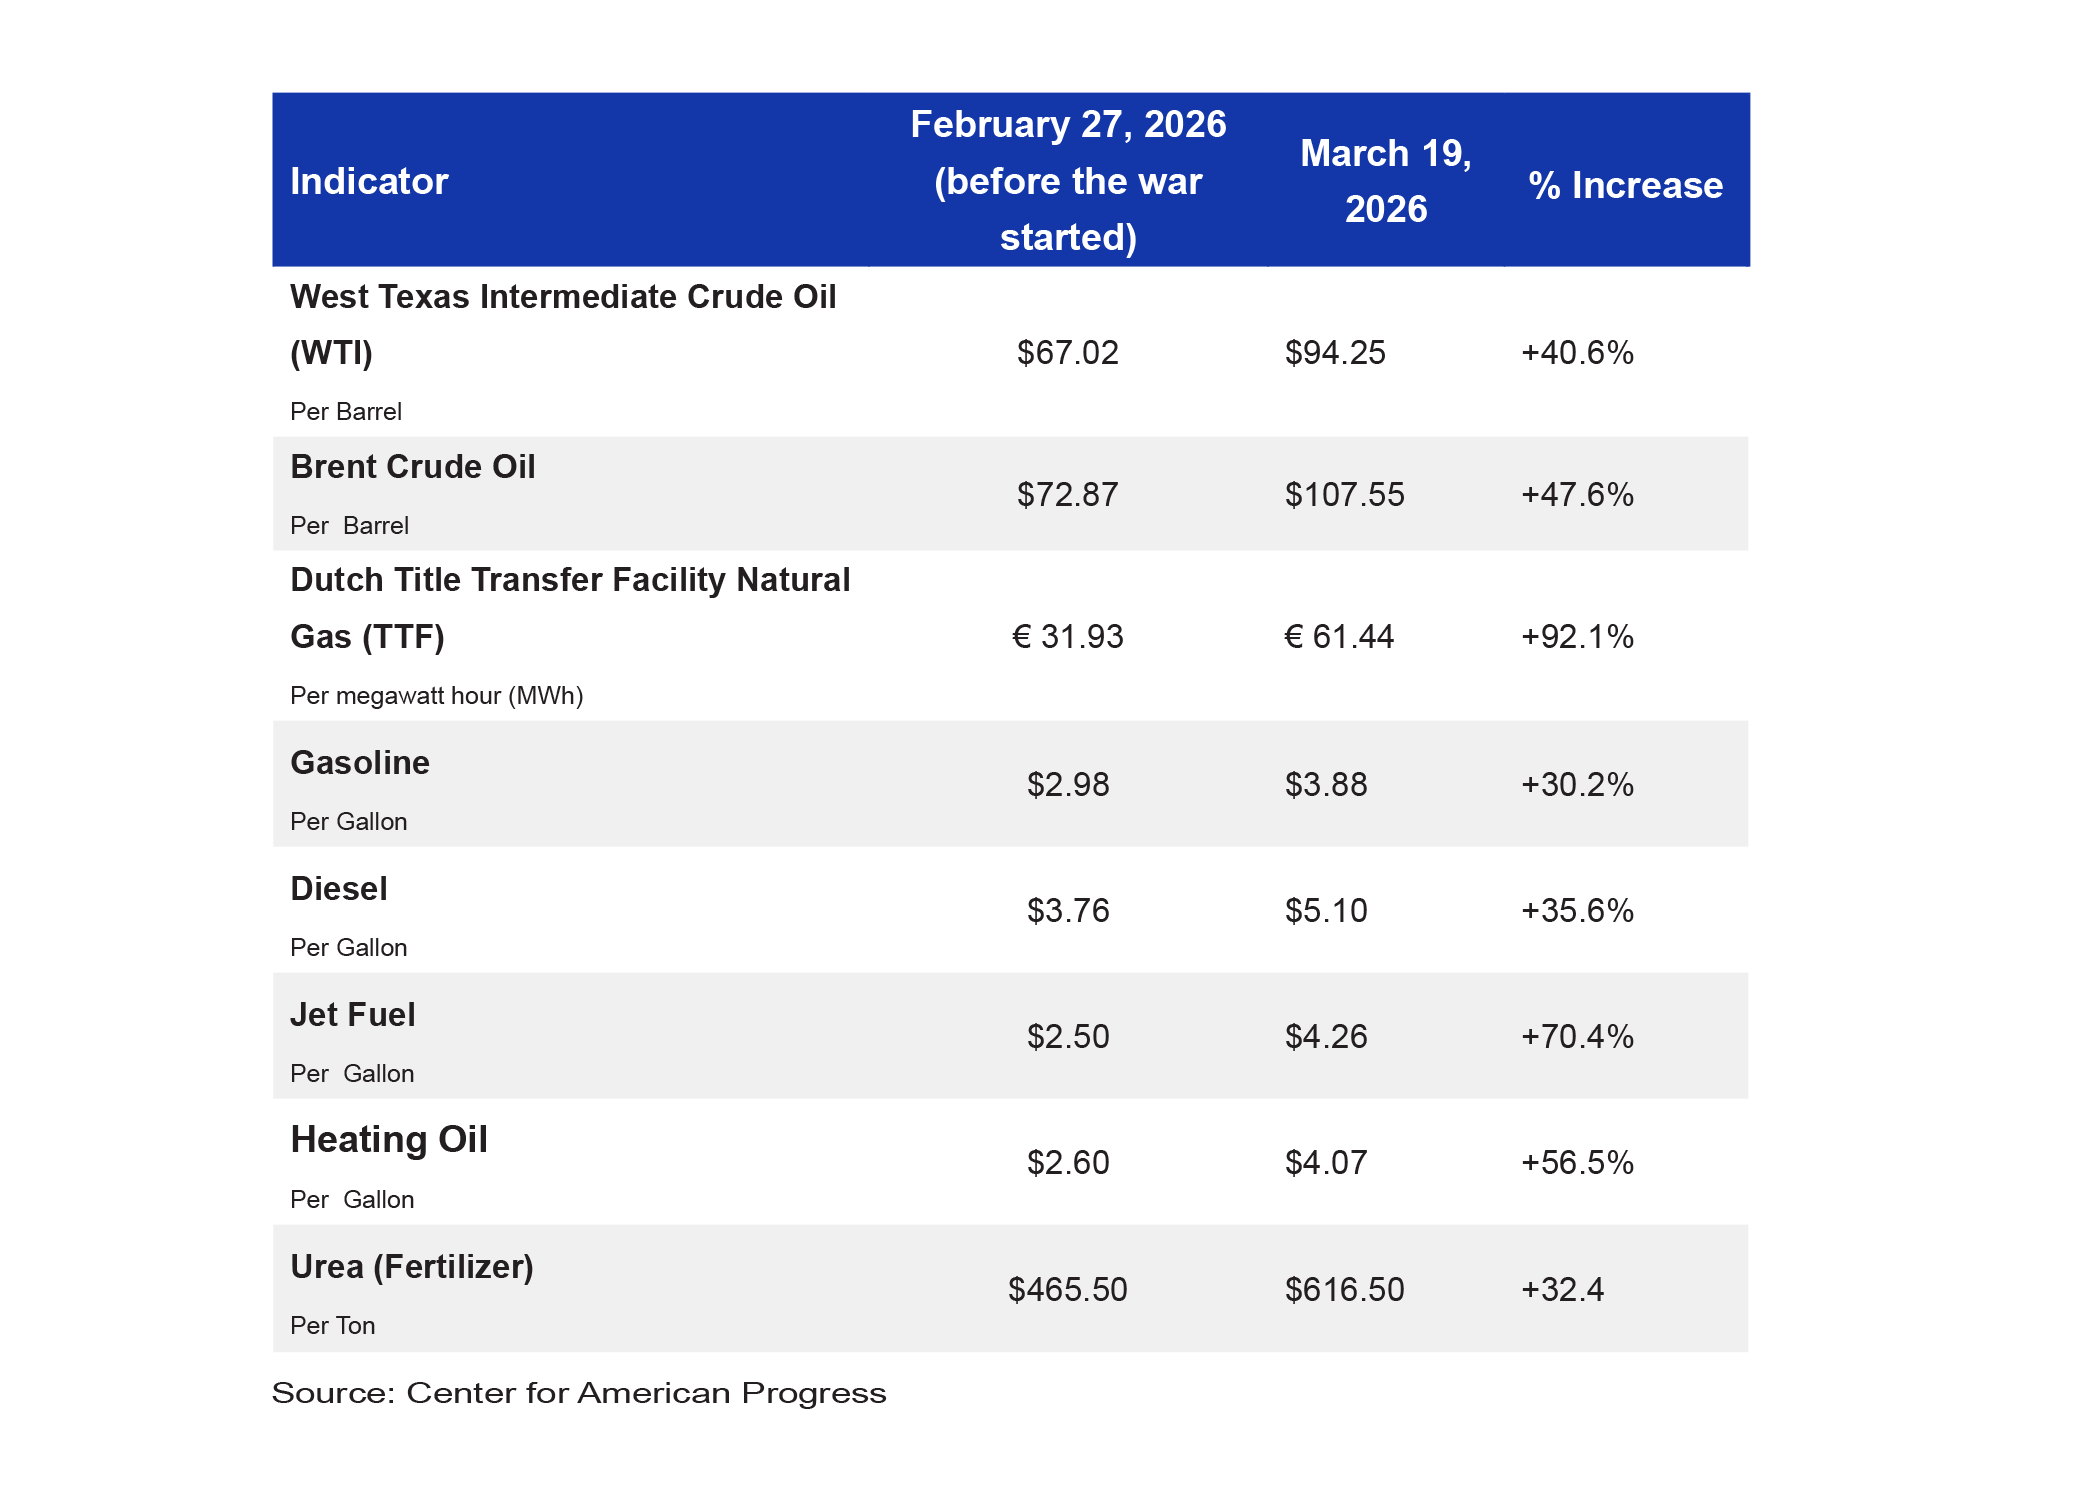Click the March 19, 2026 header
2100x1500 pixels.
click(1386, 180)
